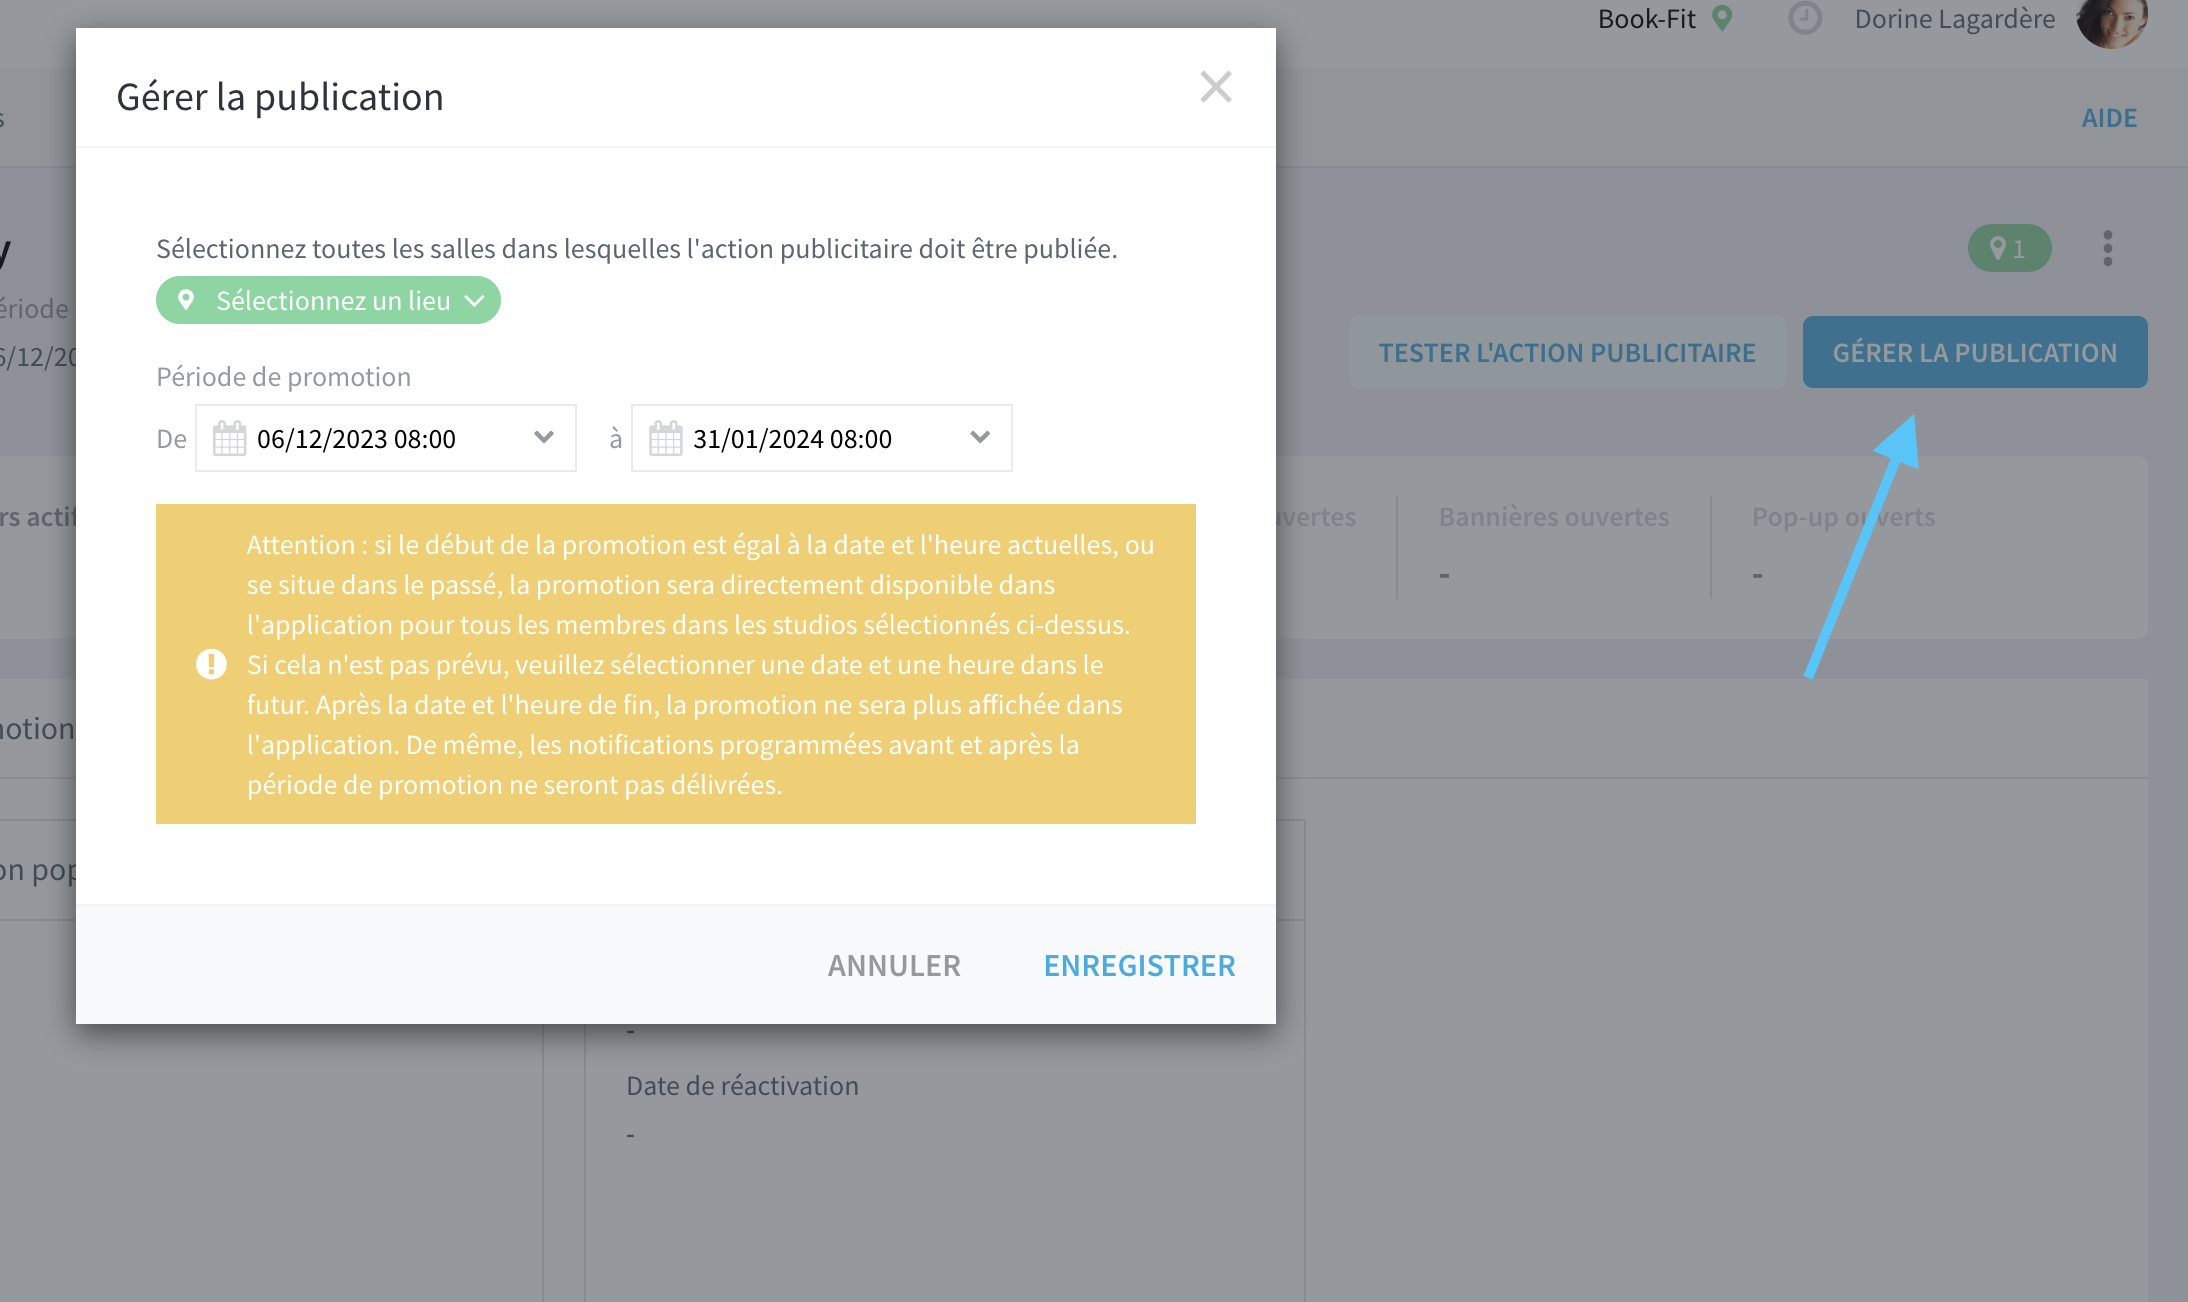Click the end date field 31/01/2024 08:00
The image size is (2188, 1302).
(822, 438)
